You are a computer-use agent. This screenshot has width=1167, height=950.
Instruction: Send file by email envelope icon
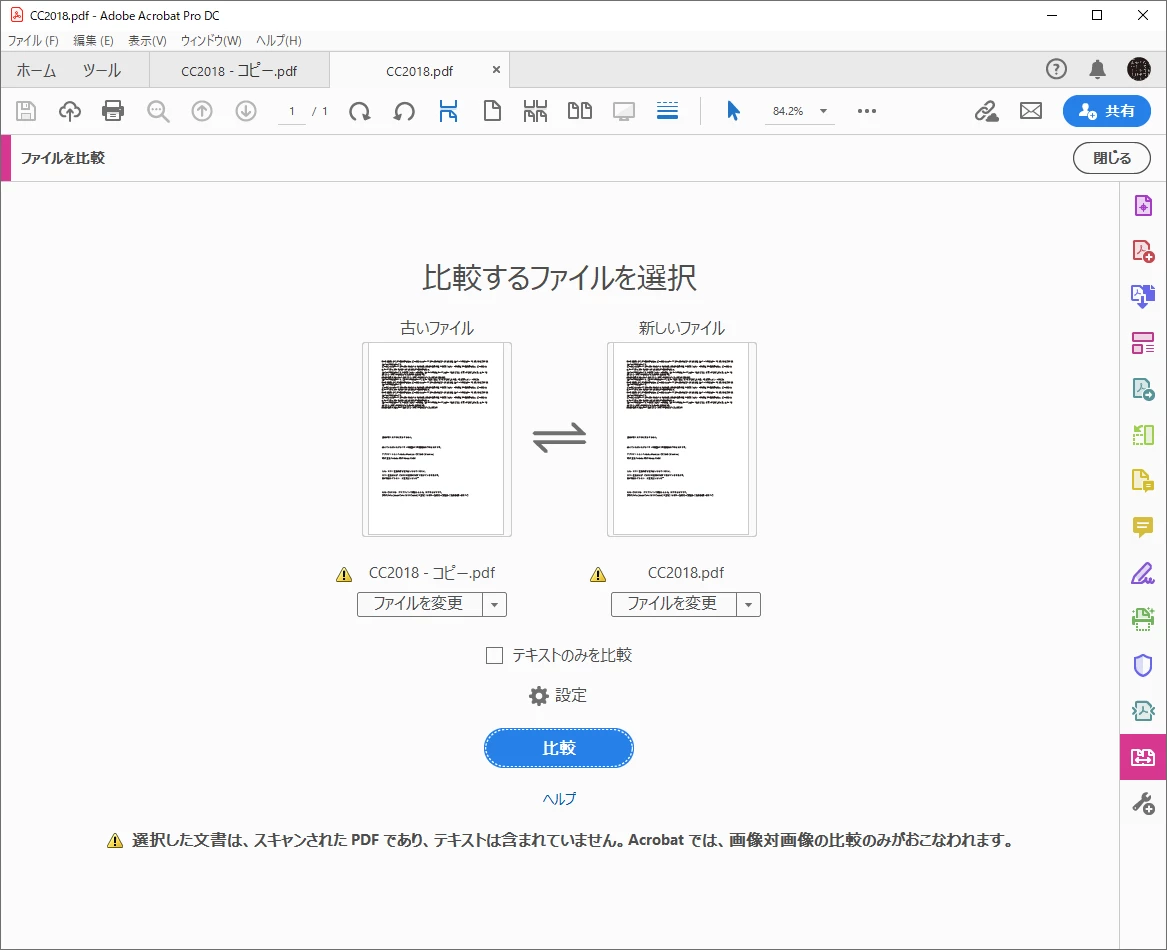(x=1031, y=111)
